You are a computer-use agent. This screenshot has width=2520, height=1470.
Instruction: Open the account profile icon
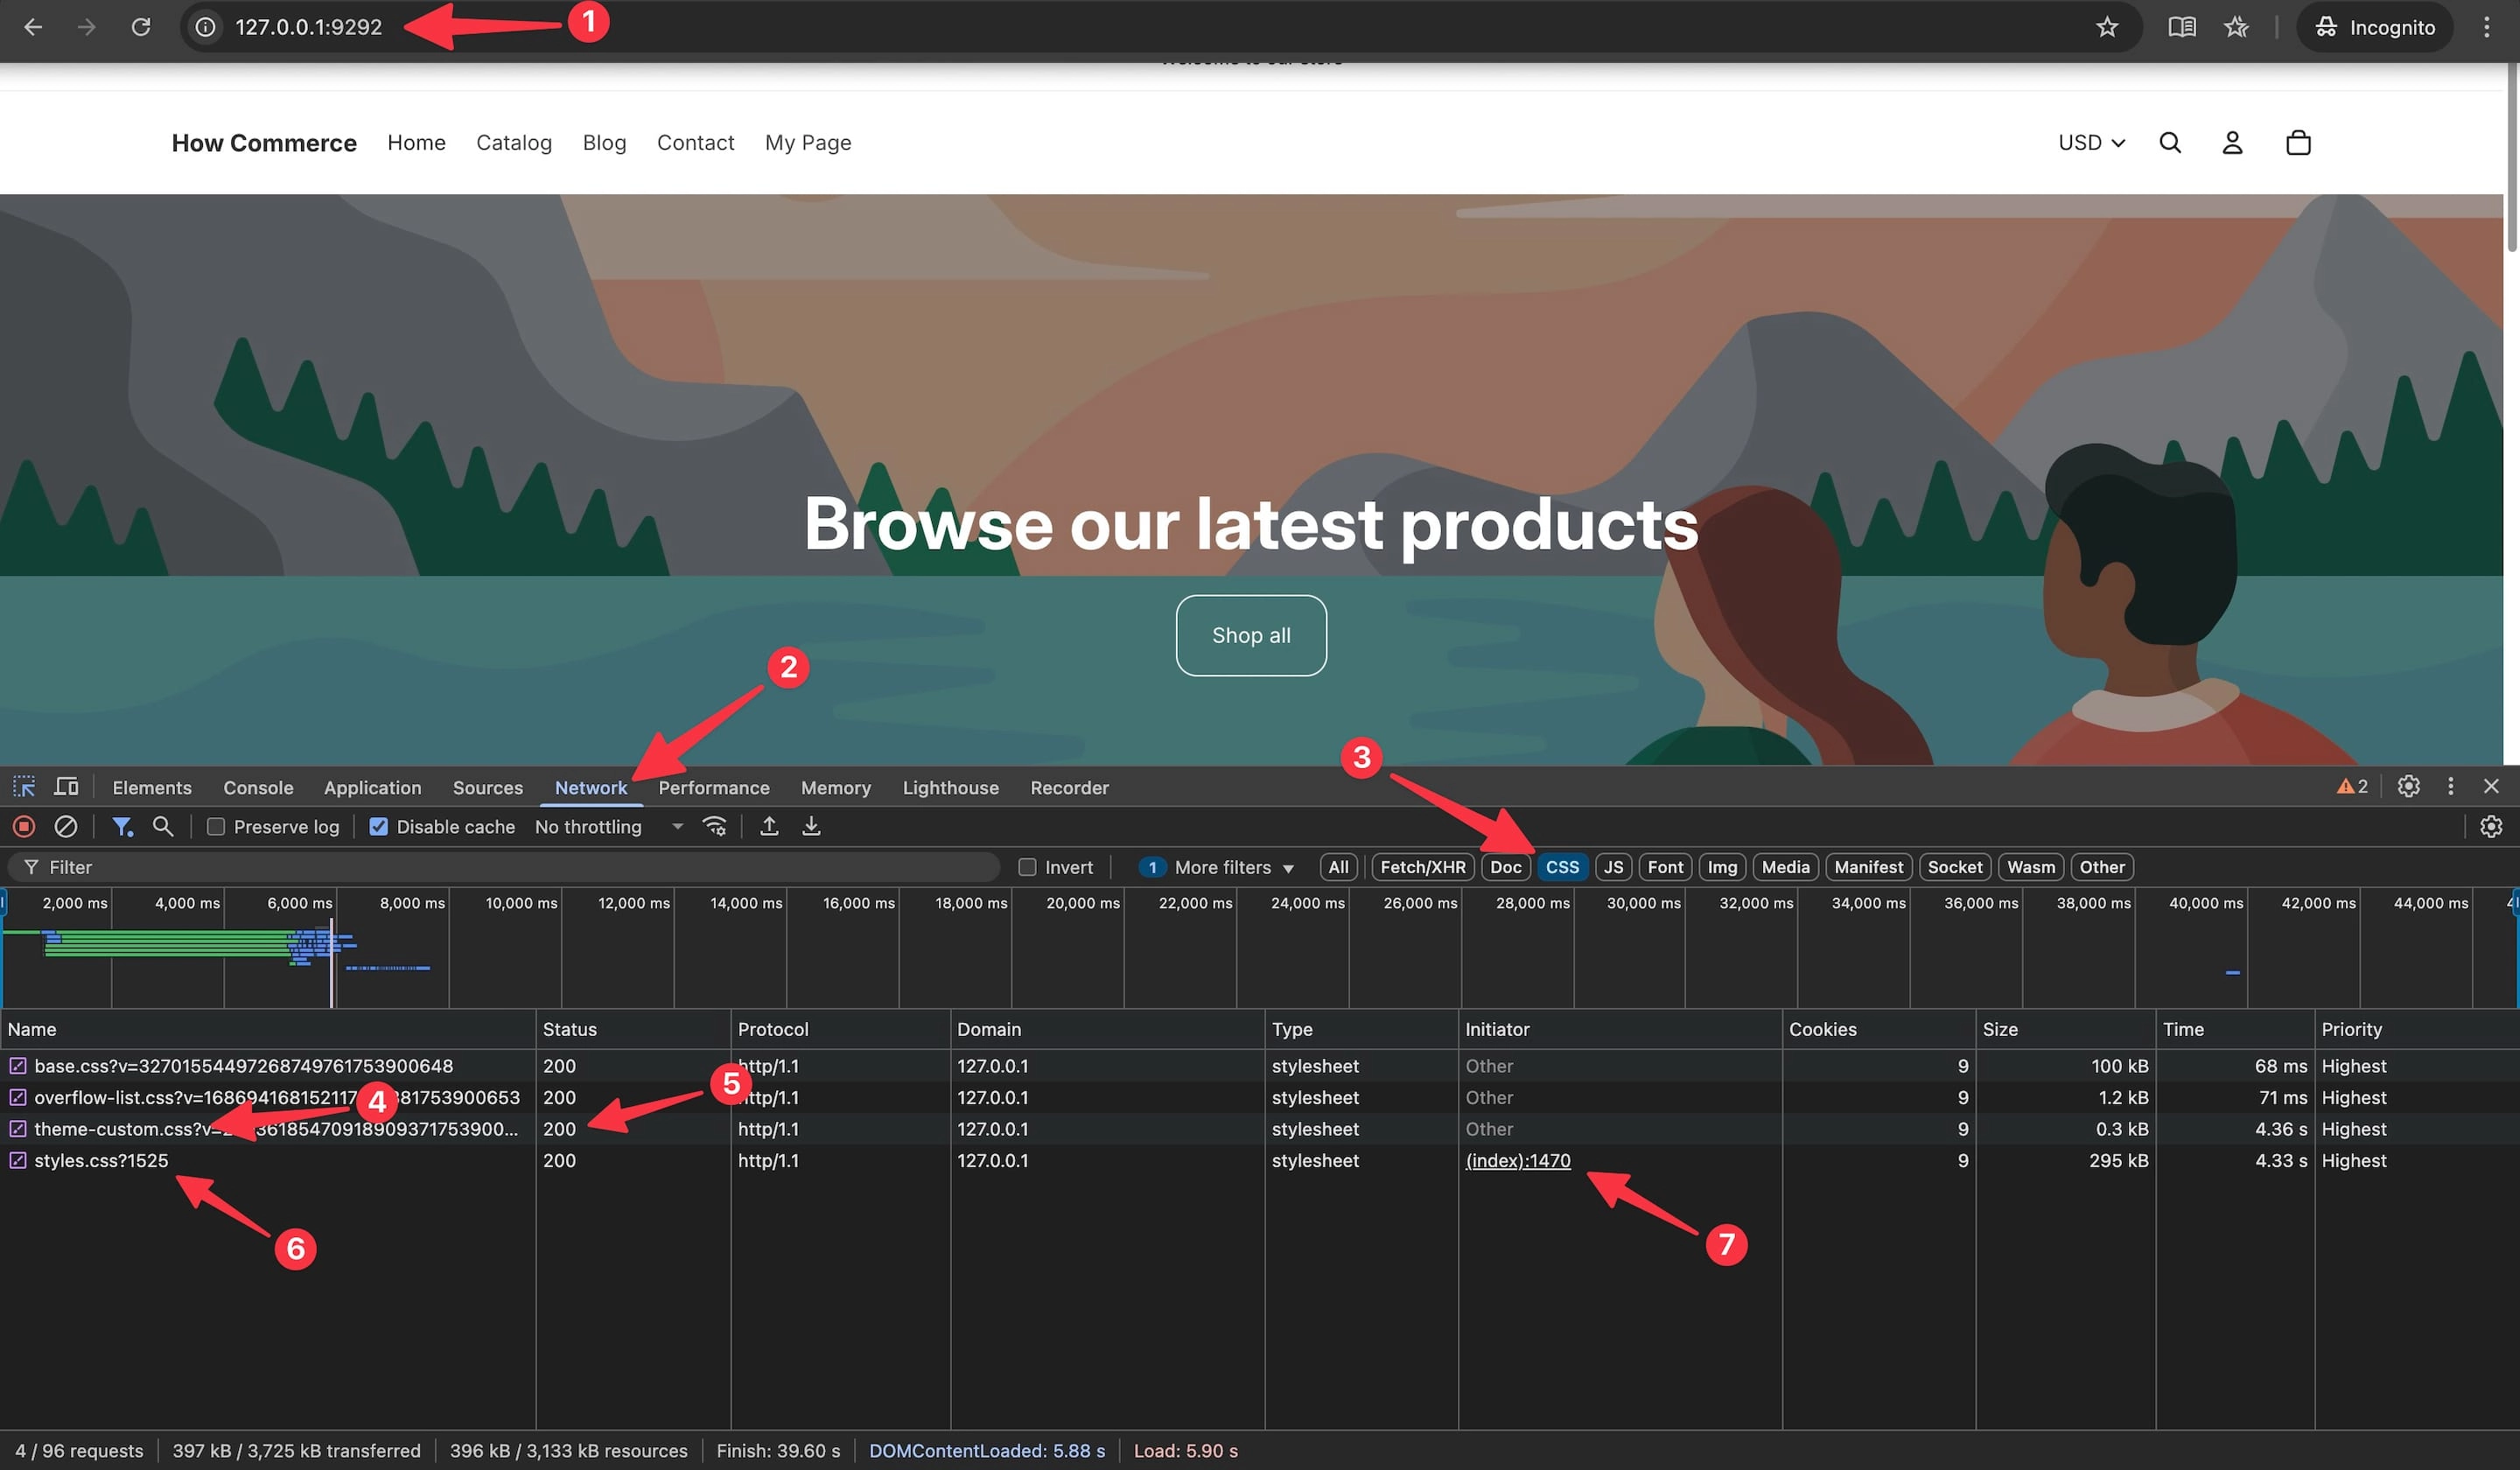pos(2232,143)
